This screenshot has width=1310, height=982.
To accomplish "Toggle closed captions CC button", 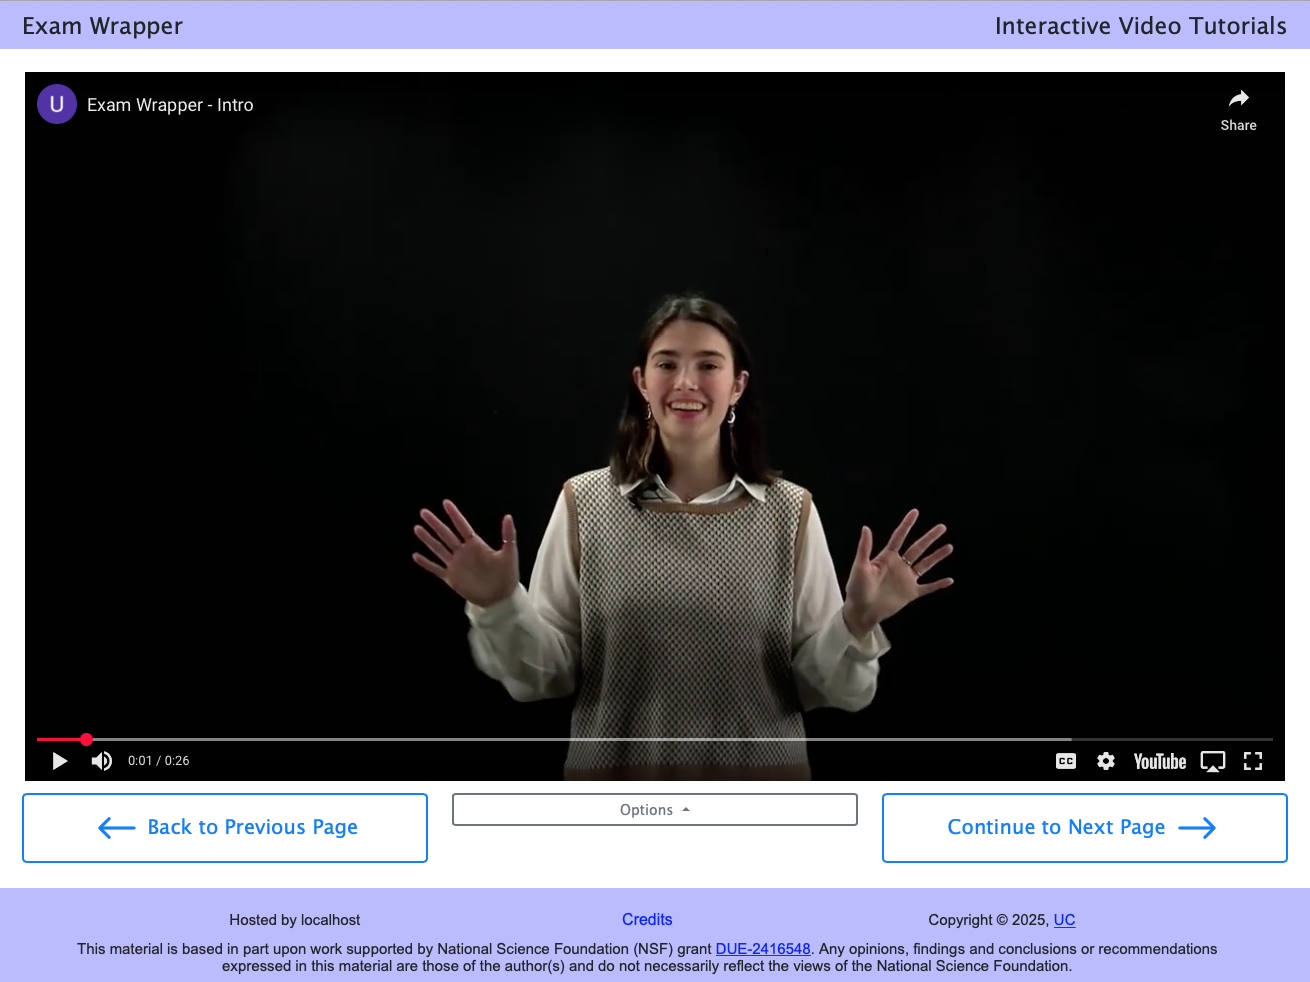I will 1066,761.
